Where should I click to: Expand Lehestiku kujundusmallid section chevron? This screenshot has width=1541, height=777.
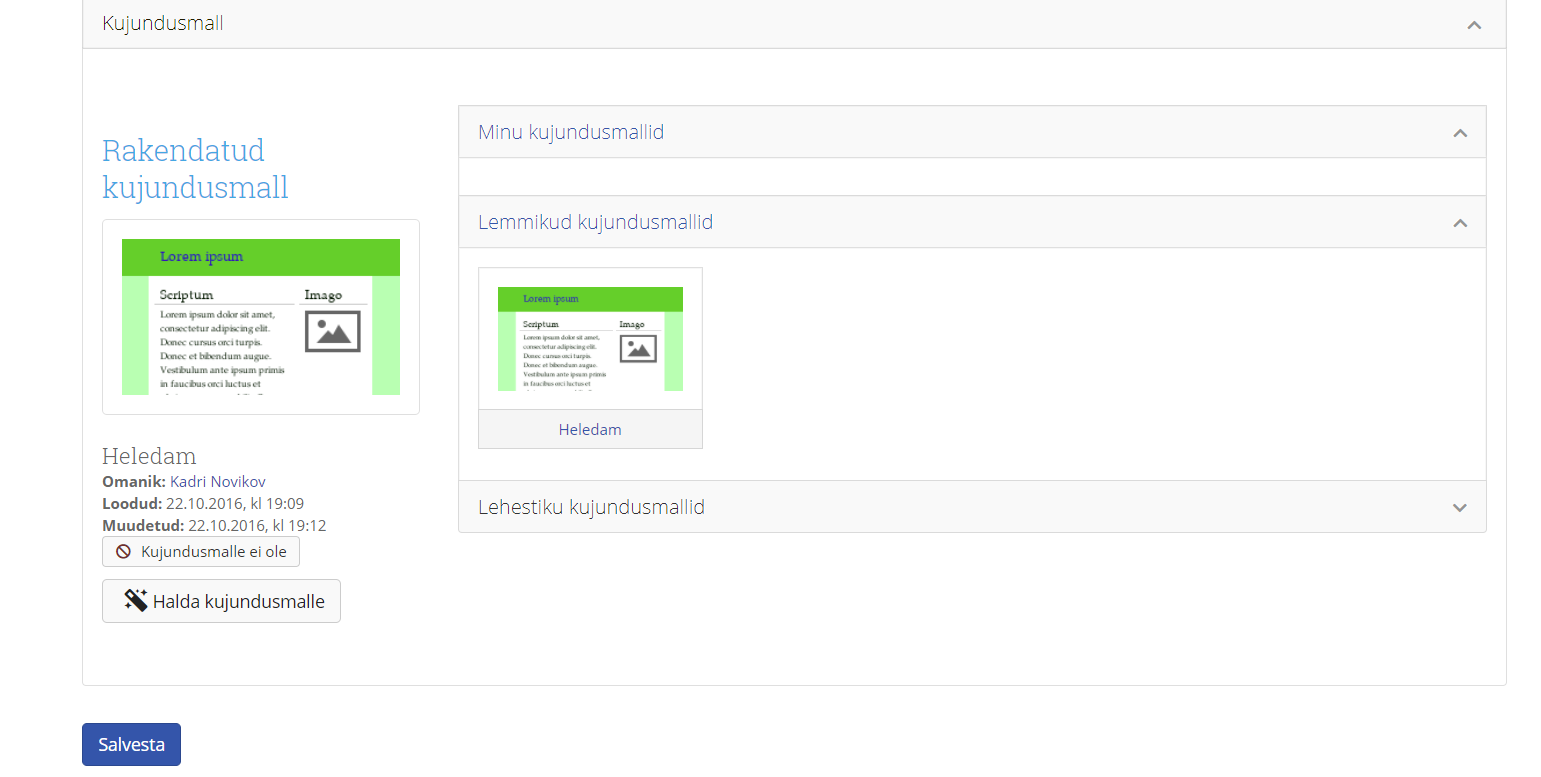coord(1460,507)
